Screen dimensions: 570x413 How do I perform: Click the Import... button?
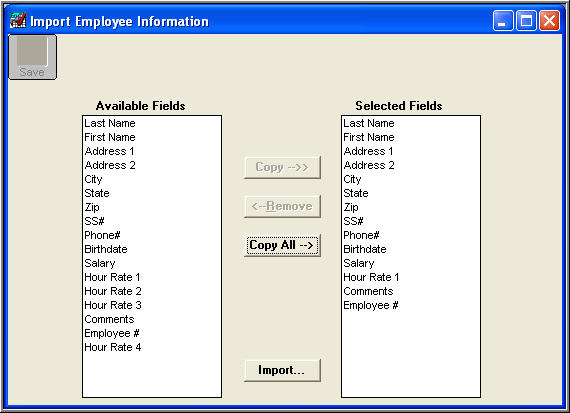[282, 370]
